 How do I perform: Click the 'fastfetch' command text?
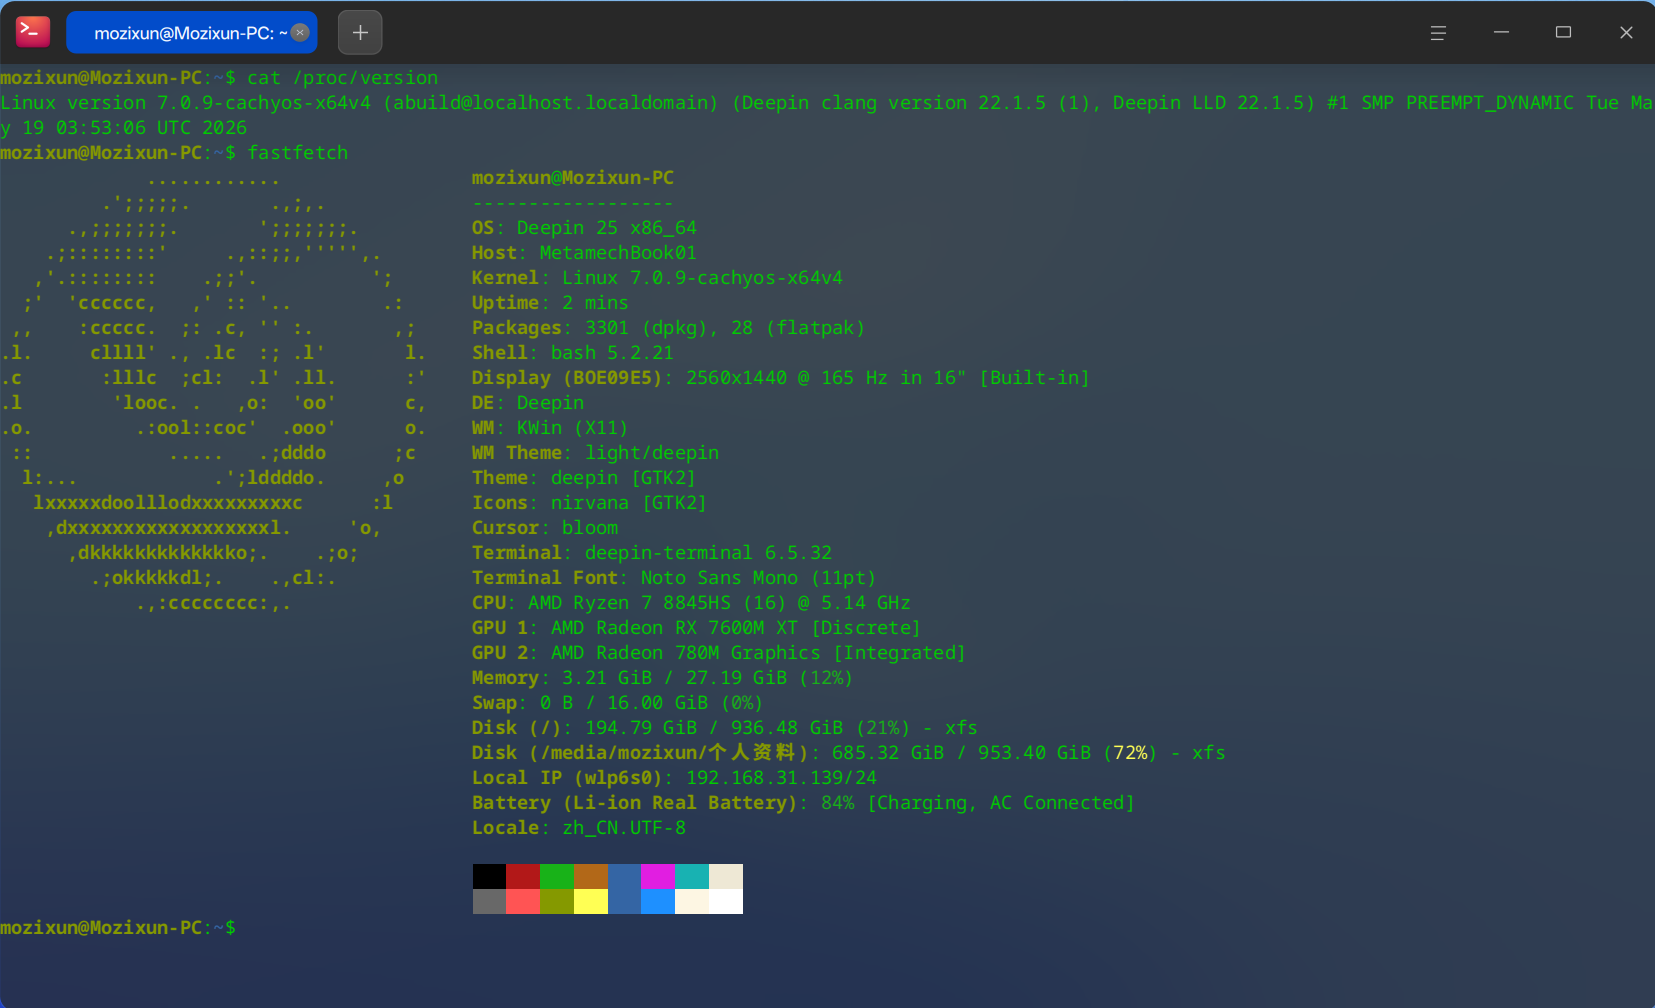(x=298, y=153)
